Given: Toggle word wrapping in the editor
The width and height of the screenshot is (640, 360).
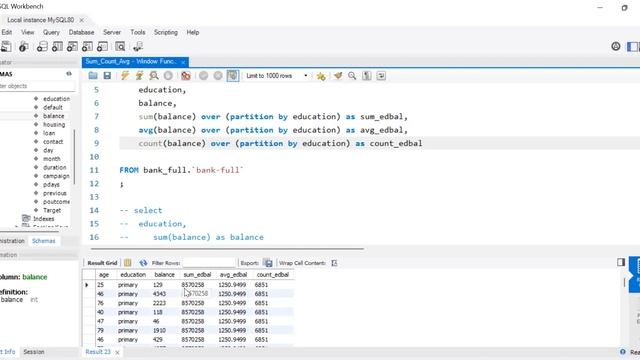Looking at the screenshot, I should tap(381, 76).
